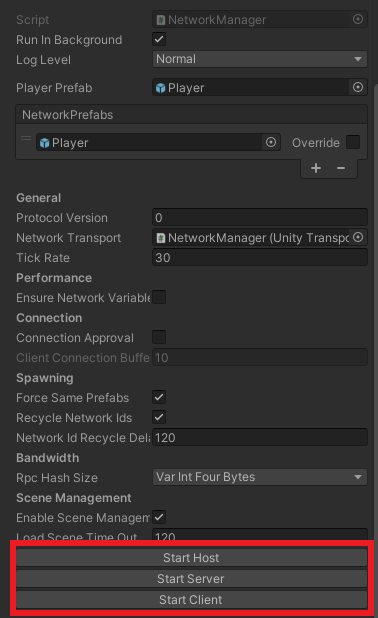Edit the Tick Rate value field
378x618 pixels.
pos(260,258)
